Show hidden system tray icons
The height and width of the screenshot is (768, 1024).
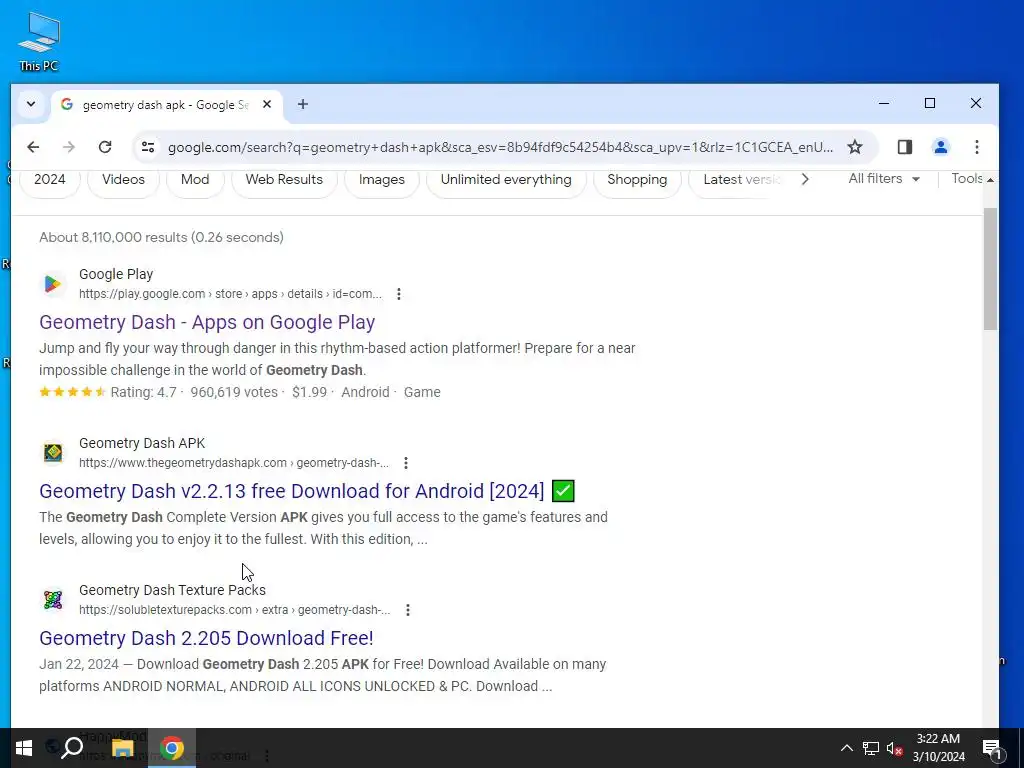(x=846, y=748)
